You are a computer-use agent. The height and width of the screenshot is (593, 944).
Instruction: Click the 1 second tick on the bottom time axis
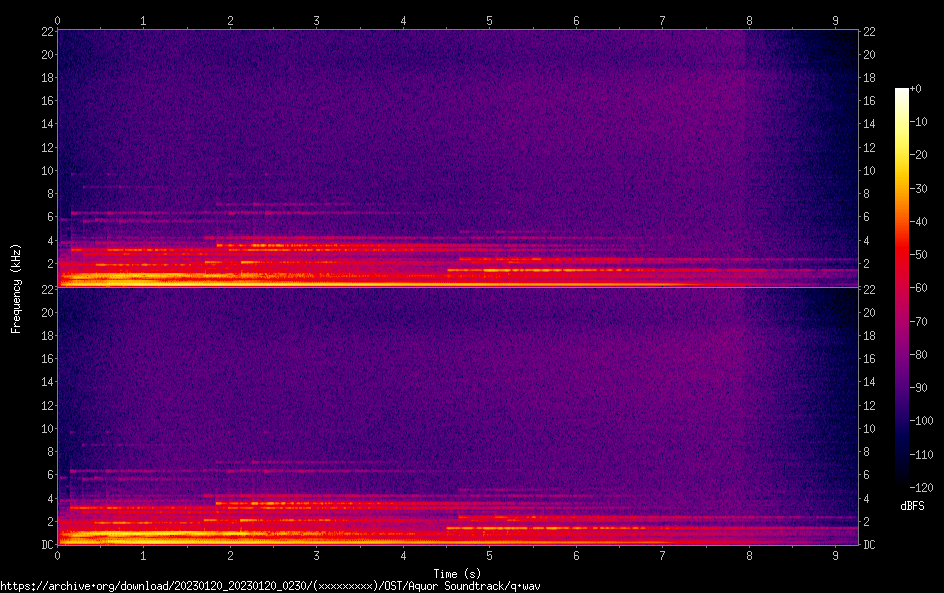pos(144,555)
